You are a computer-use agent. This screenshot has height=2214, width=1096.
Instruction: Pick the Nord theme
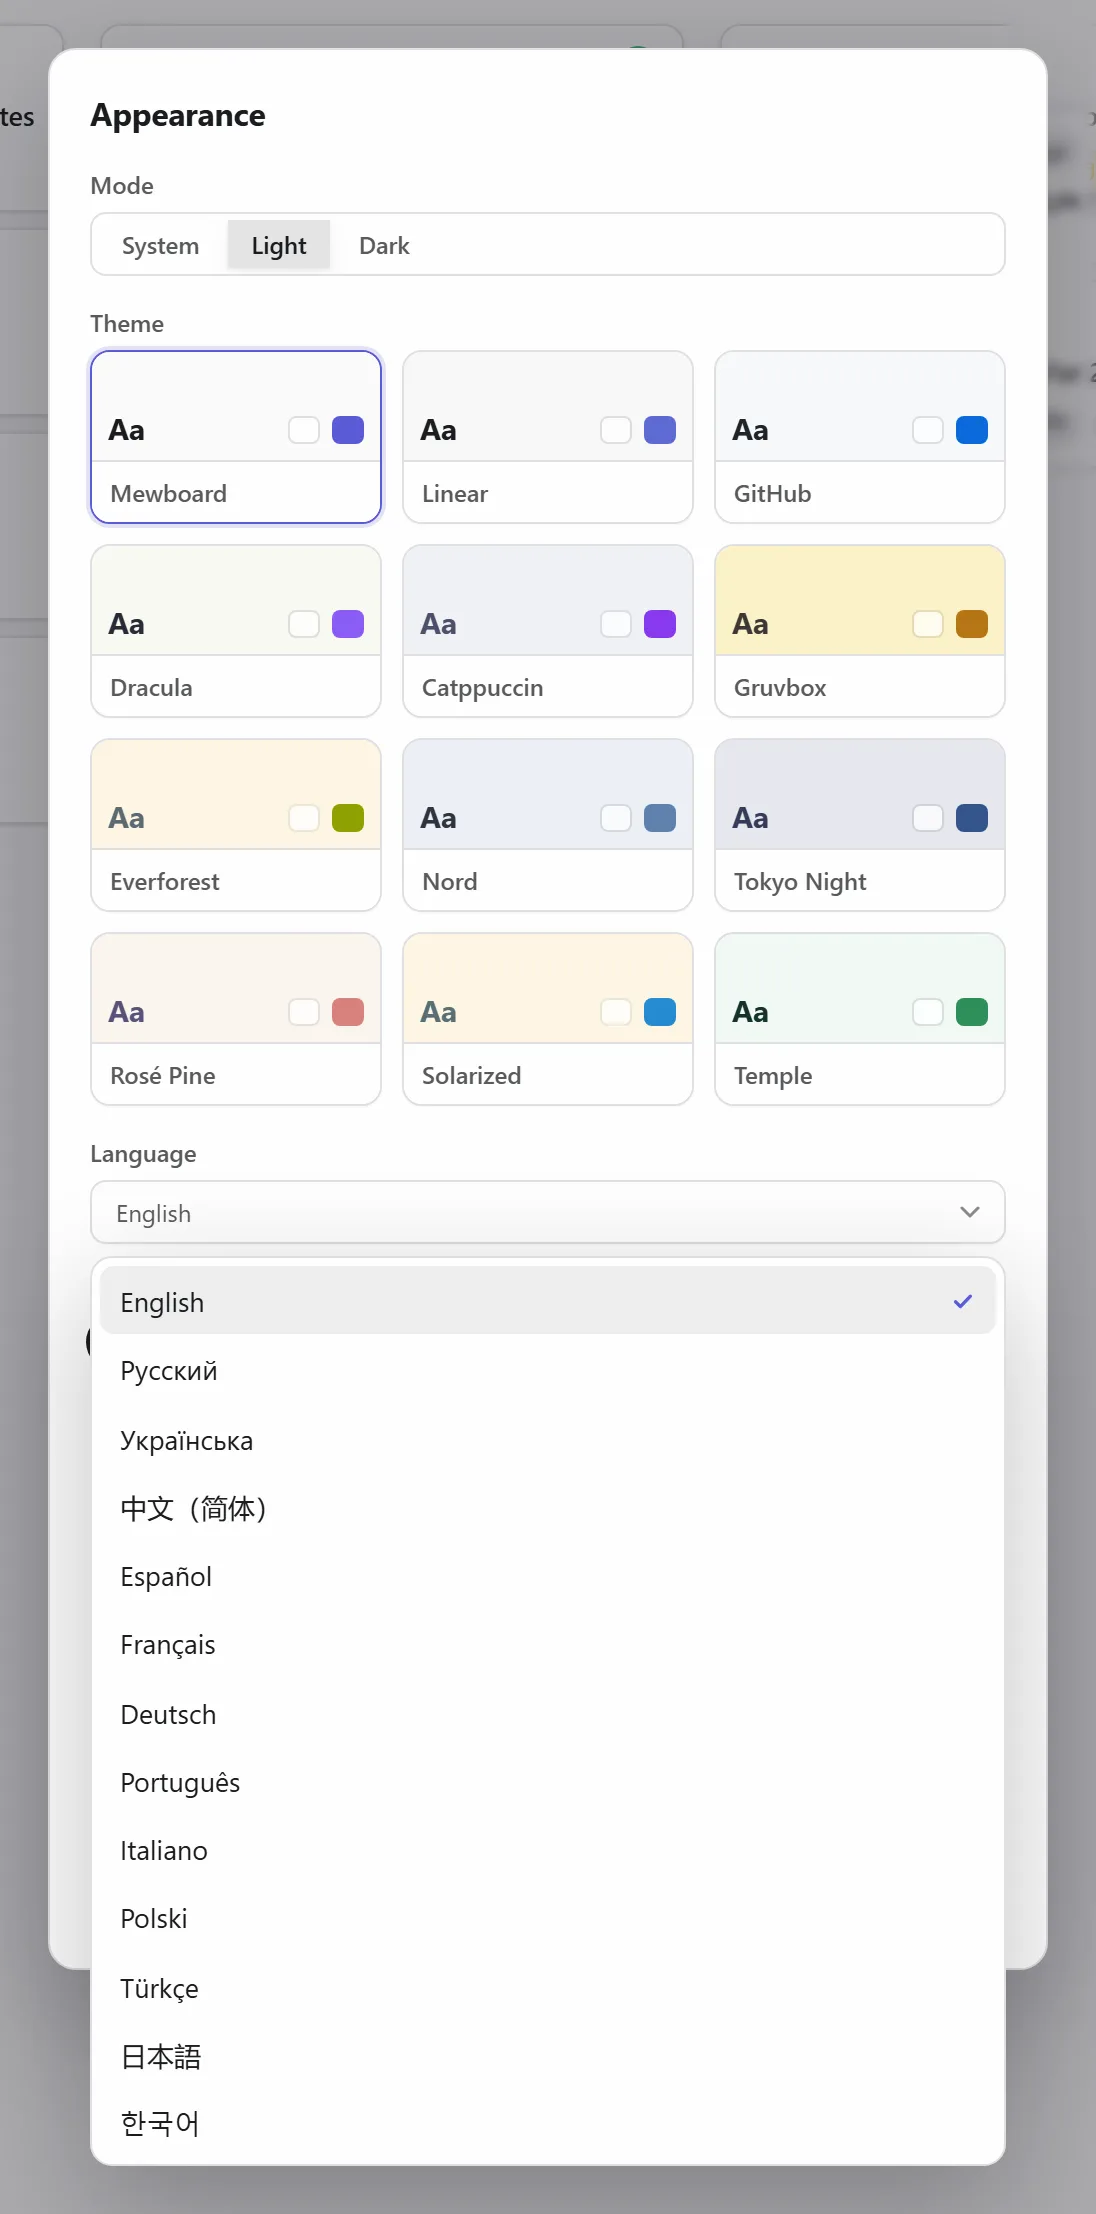[x=548, y=825]
